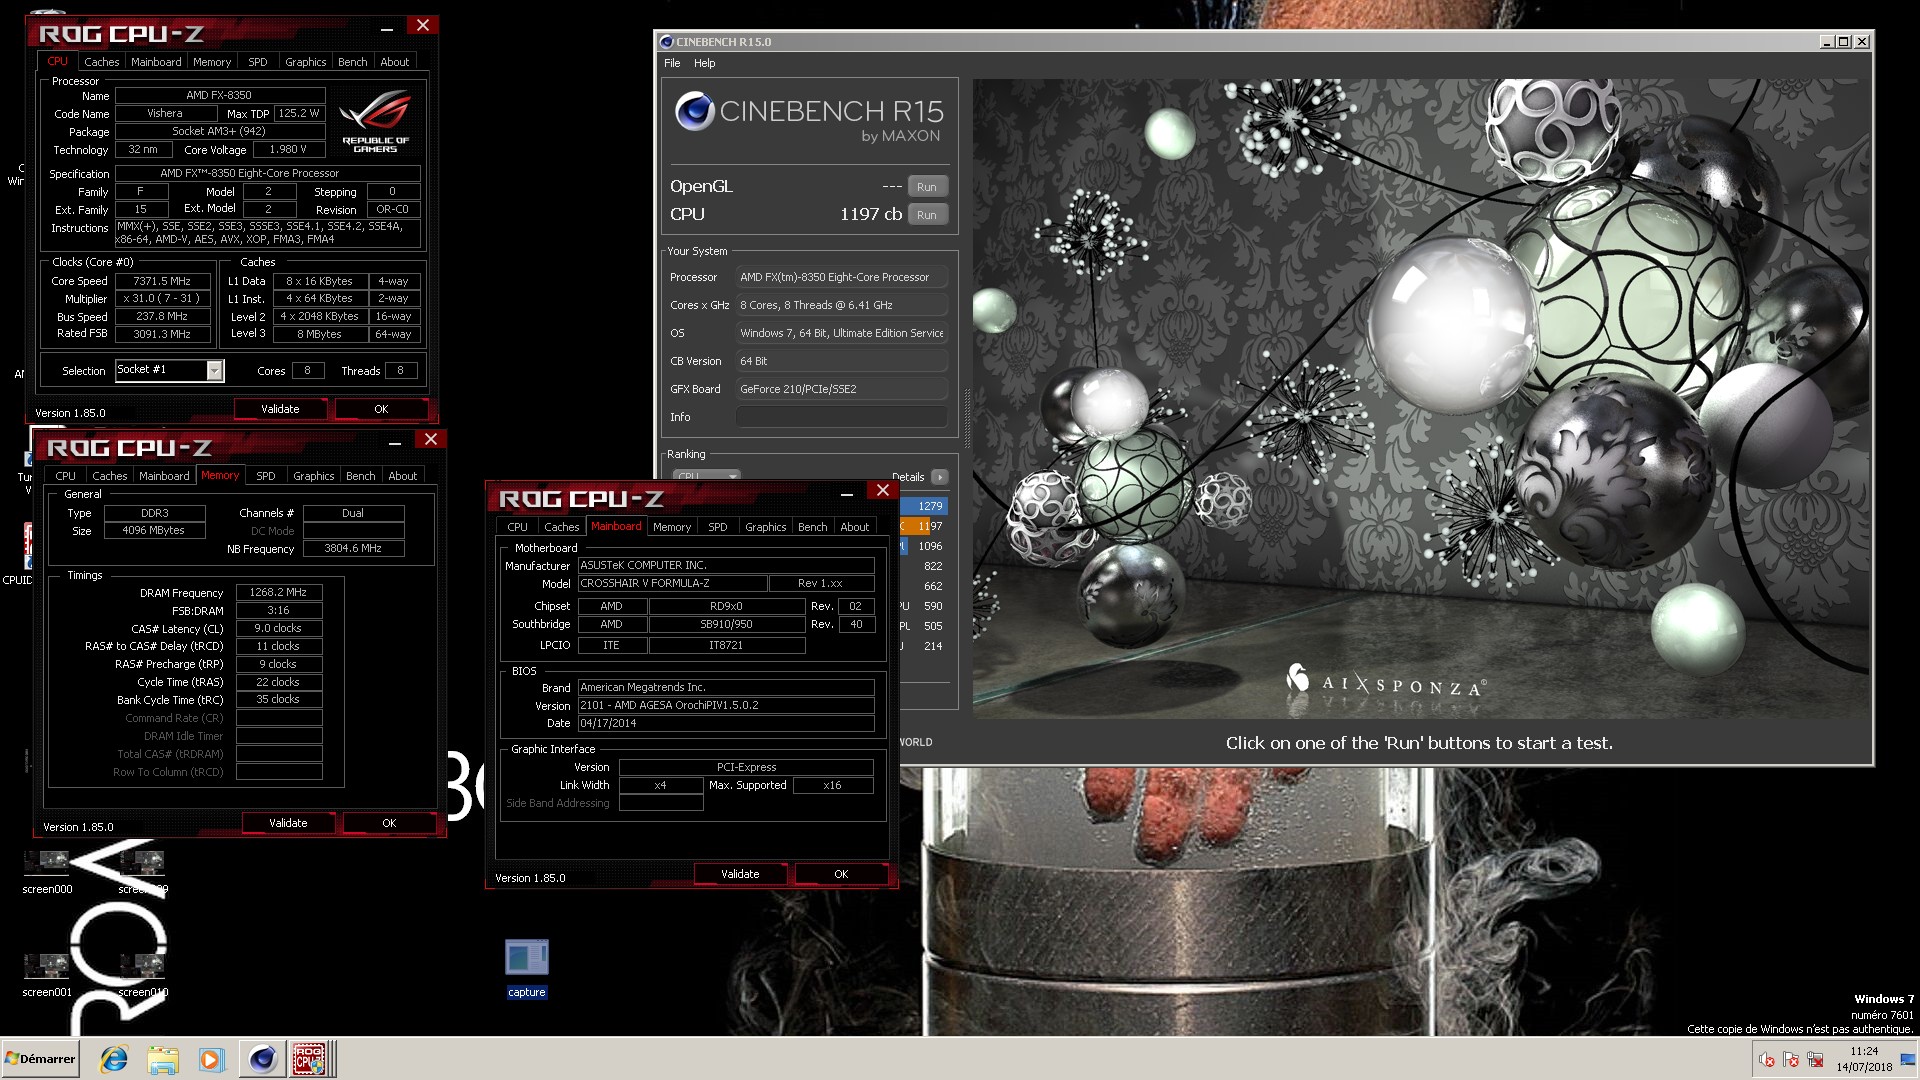Select the capture desktop icon
1920x1080 pixels.
tap(527, 968)
